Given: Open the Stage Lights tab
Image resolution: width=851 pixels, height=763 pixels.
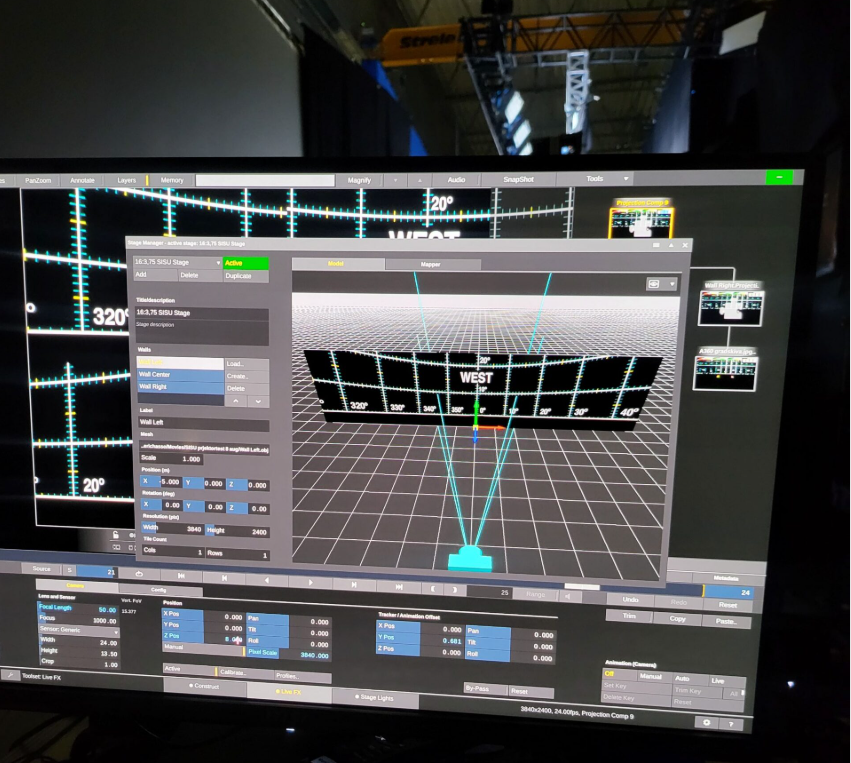Looking at the screenshot, I should click(382, 697).
